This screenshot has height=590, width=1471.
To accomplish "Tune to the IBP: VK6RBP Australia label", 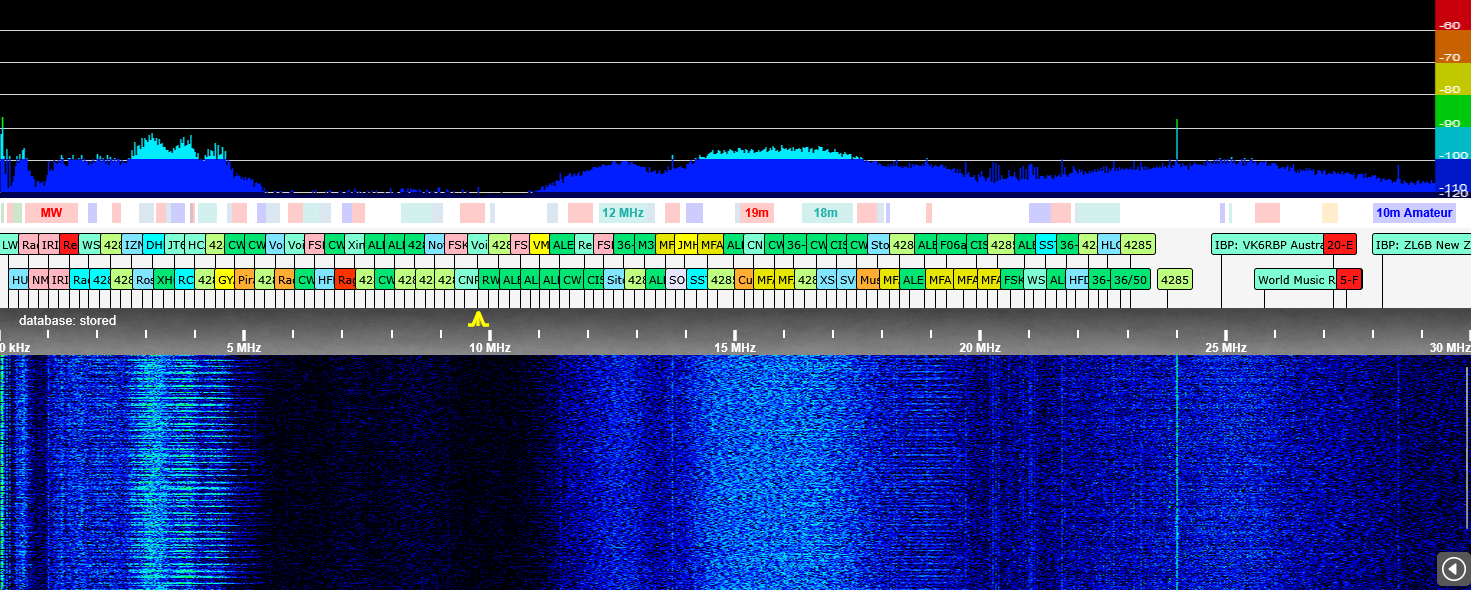I will pos(1267,245).
